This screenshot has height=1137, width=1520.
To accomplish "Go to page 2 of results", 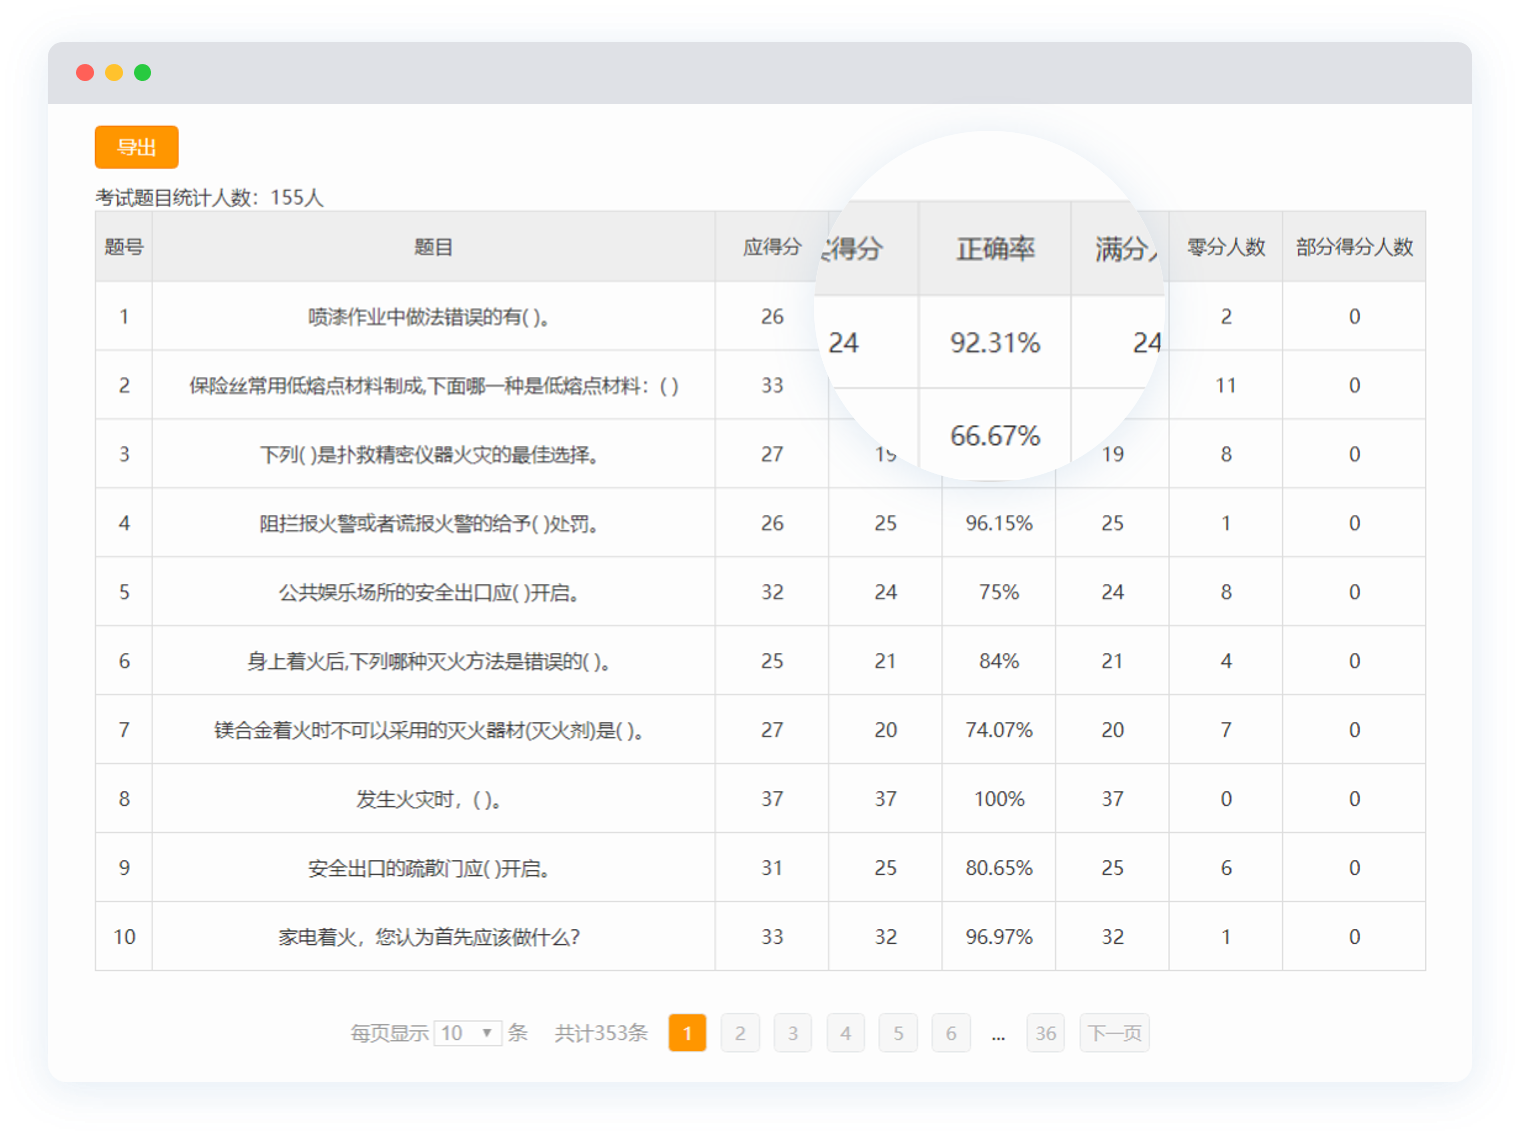I will 740,1033.
